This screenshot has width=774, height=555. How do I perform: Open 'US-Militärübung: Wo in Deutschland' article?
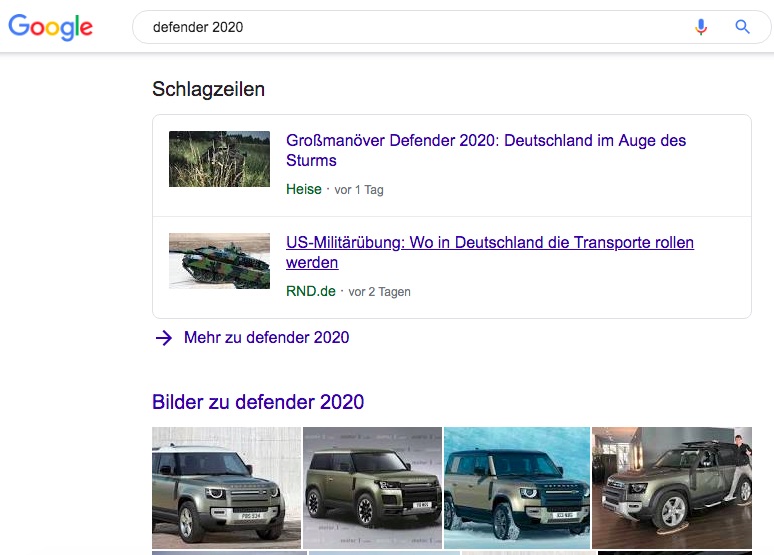point(490,252)
